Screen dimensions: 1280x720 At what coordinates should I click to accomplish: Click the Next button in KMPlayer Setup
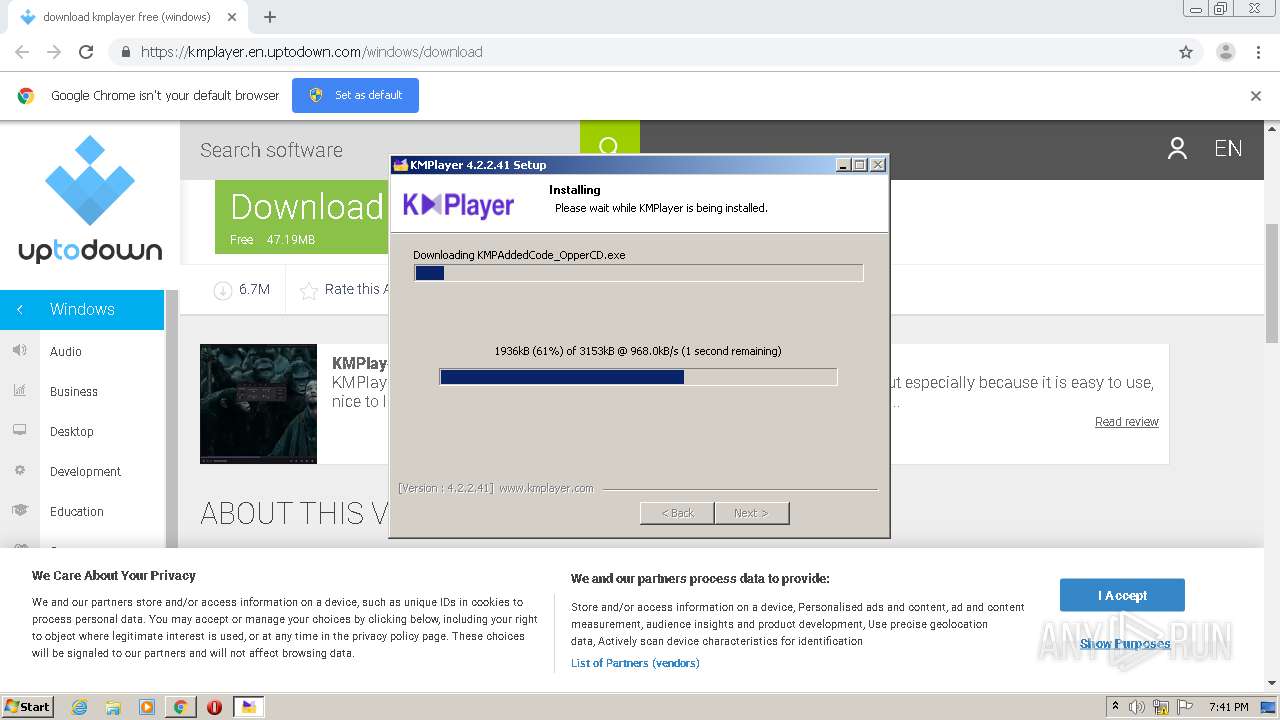tap(751, 513)
